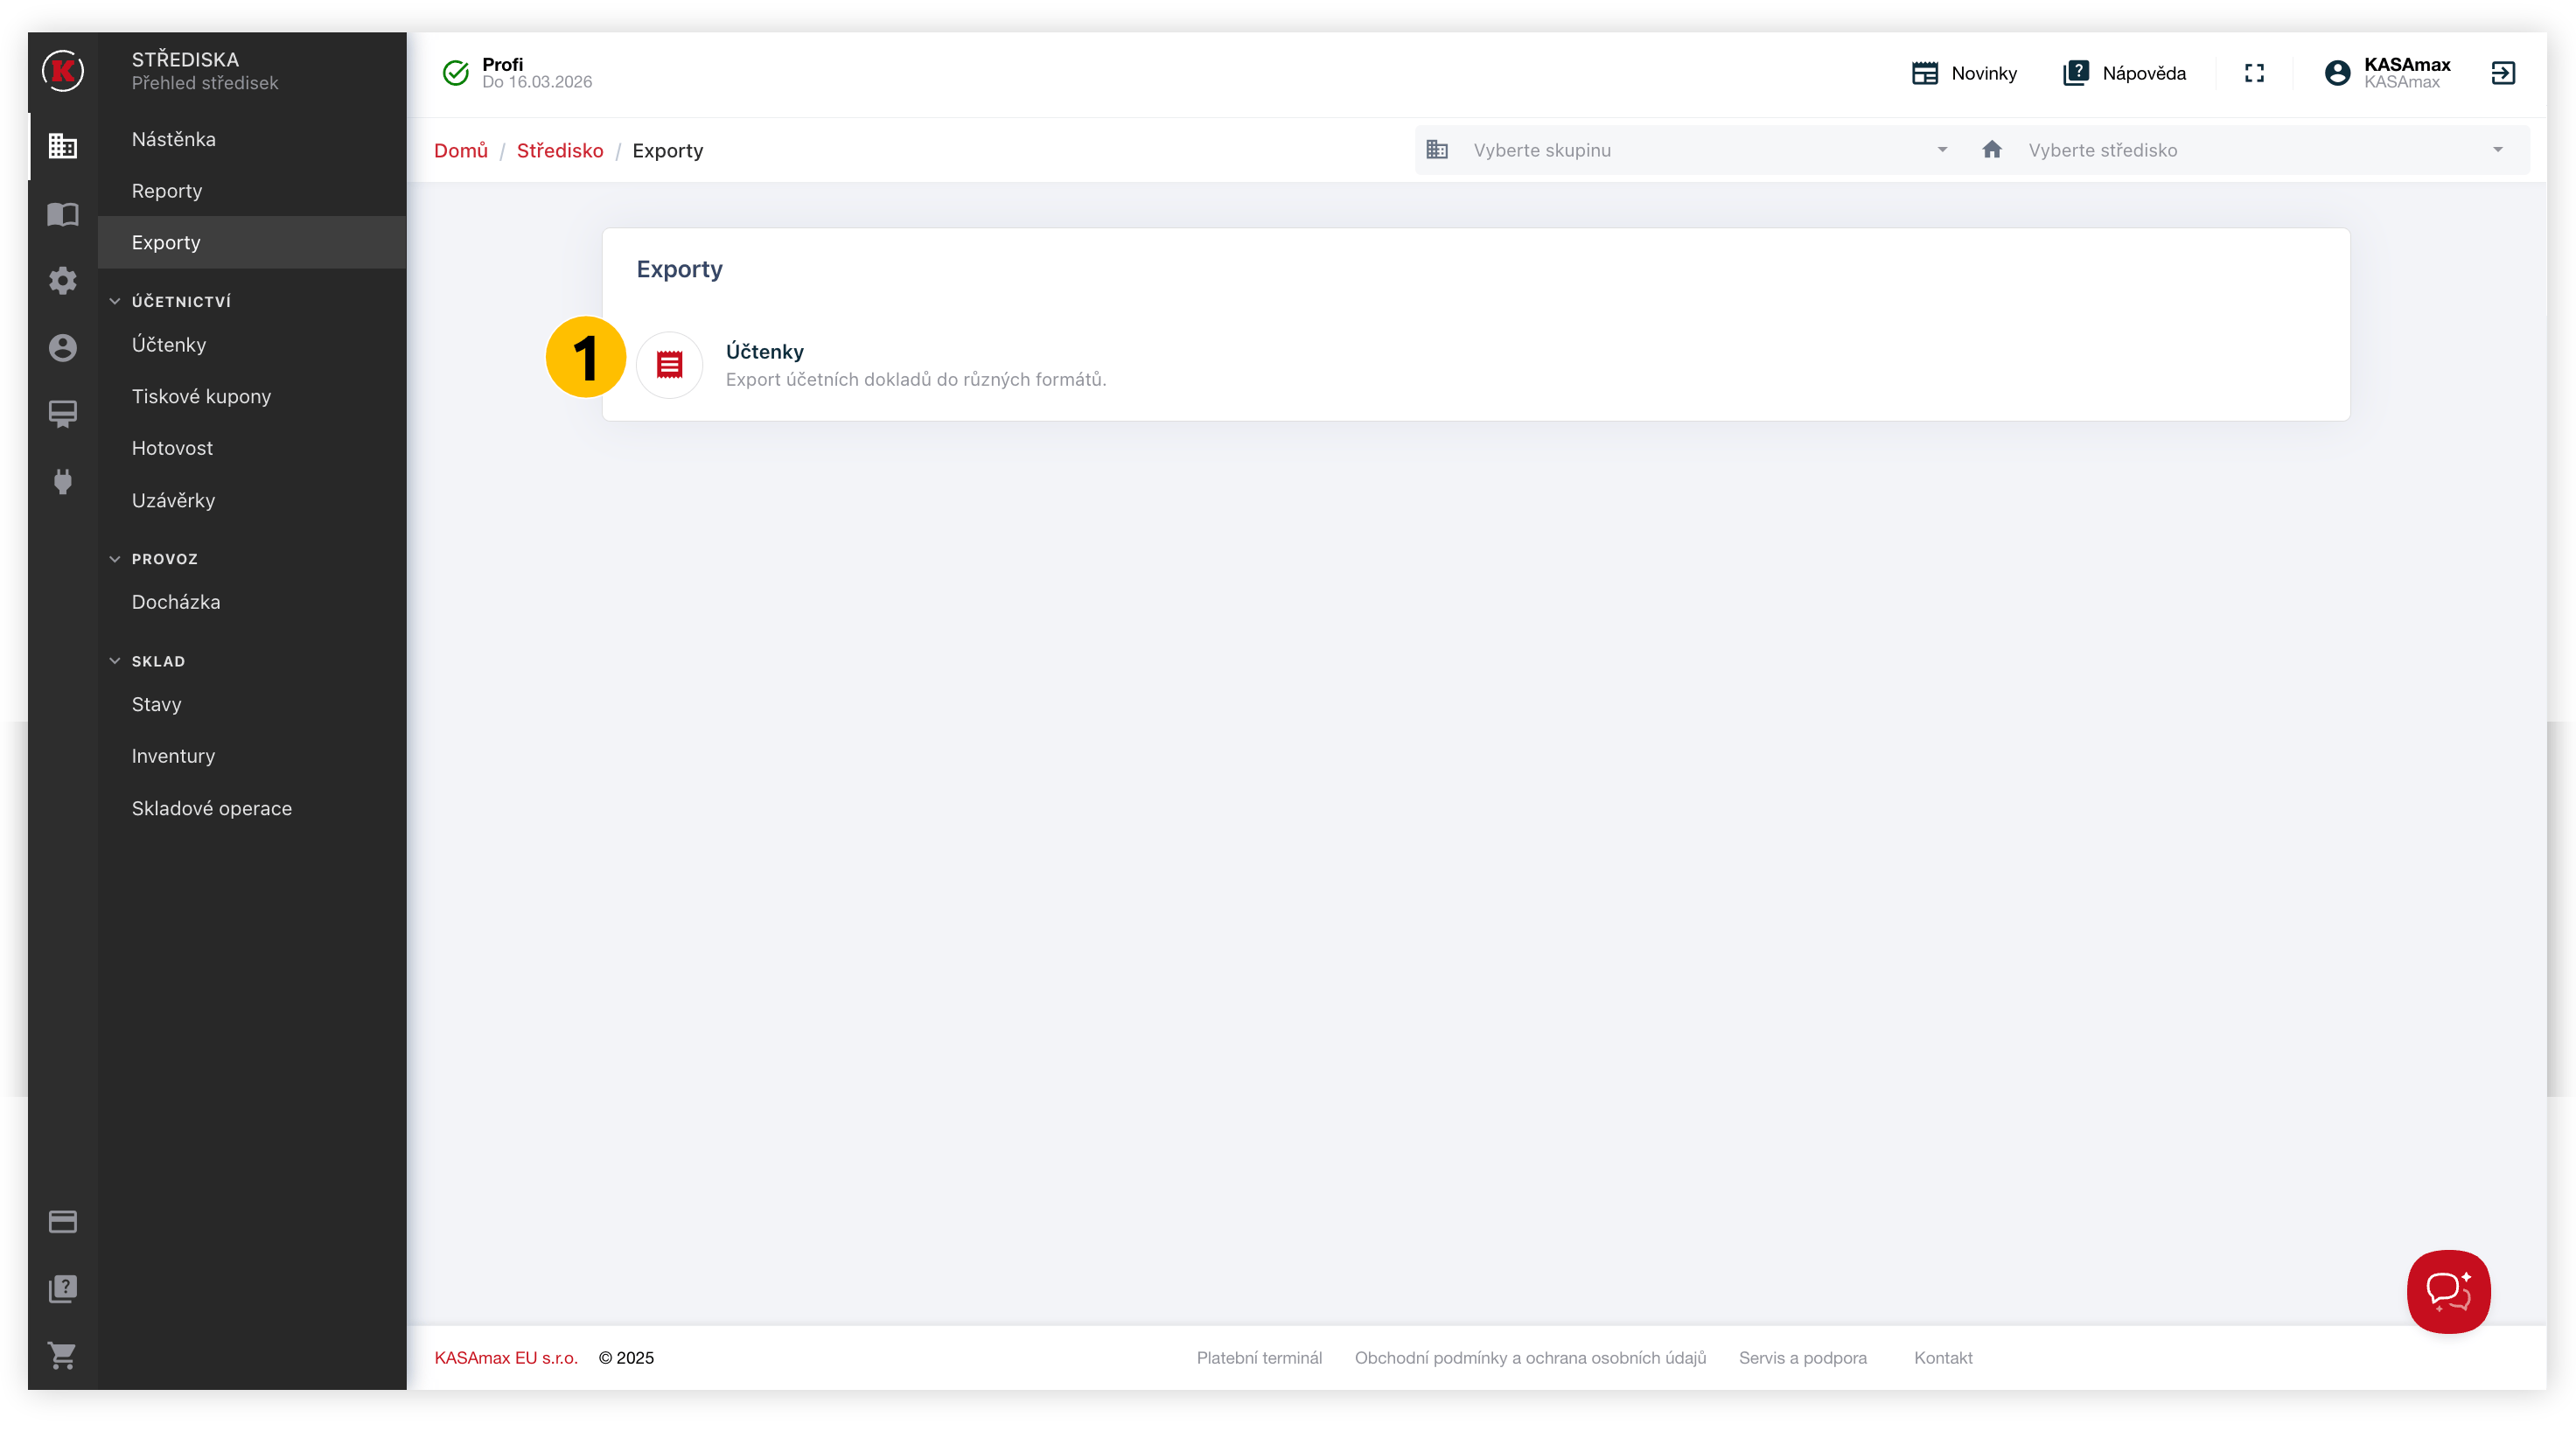Open the shopping cart icon
2576x1431 pixels.
[62, 1355]
